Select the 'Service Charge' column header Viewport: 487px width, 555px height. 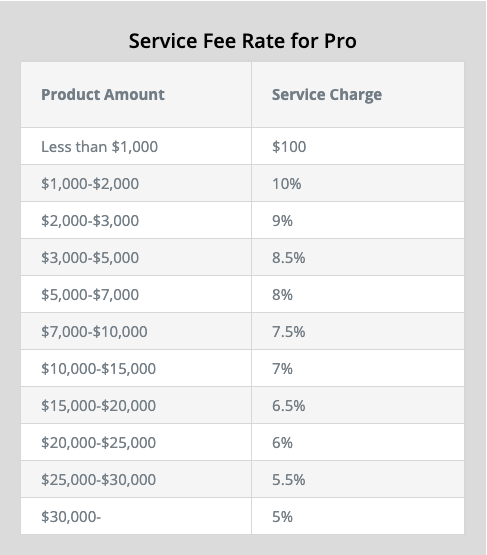pos(327,95)
